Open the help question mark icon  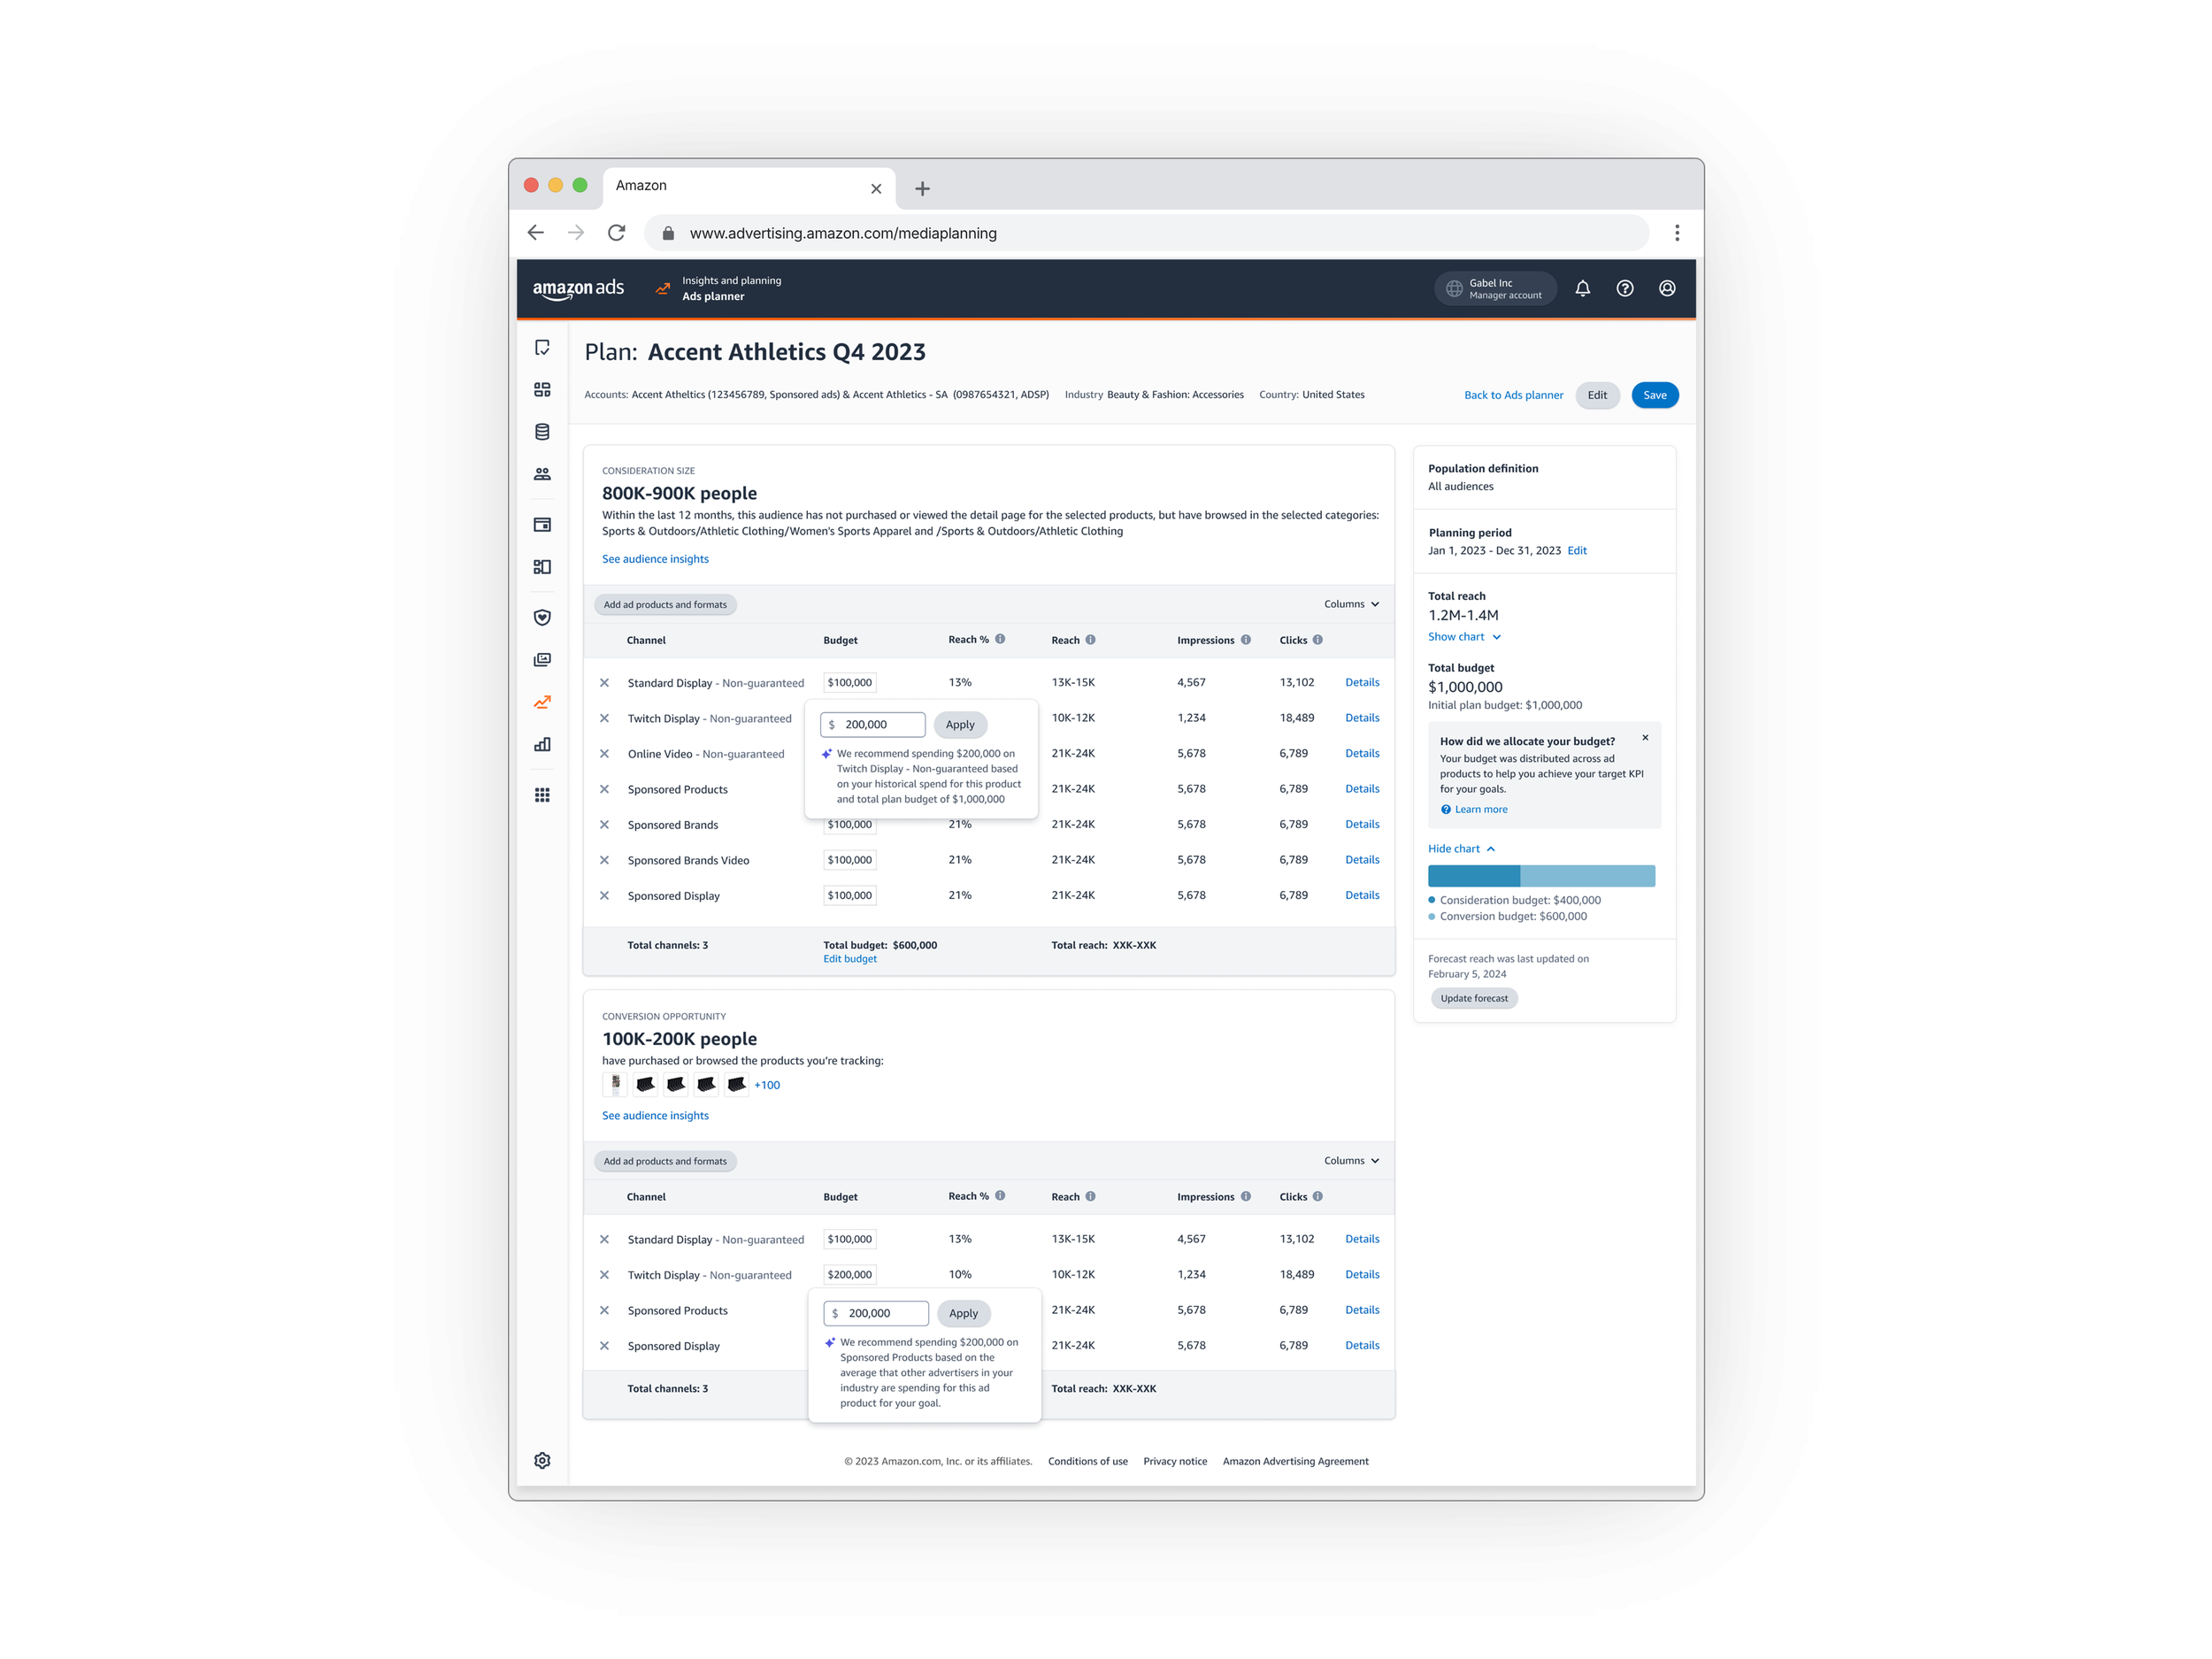[1625, 288]
